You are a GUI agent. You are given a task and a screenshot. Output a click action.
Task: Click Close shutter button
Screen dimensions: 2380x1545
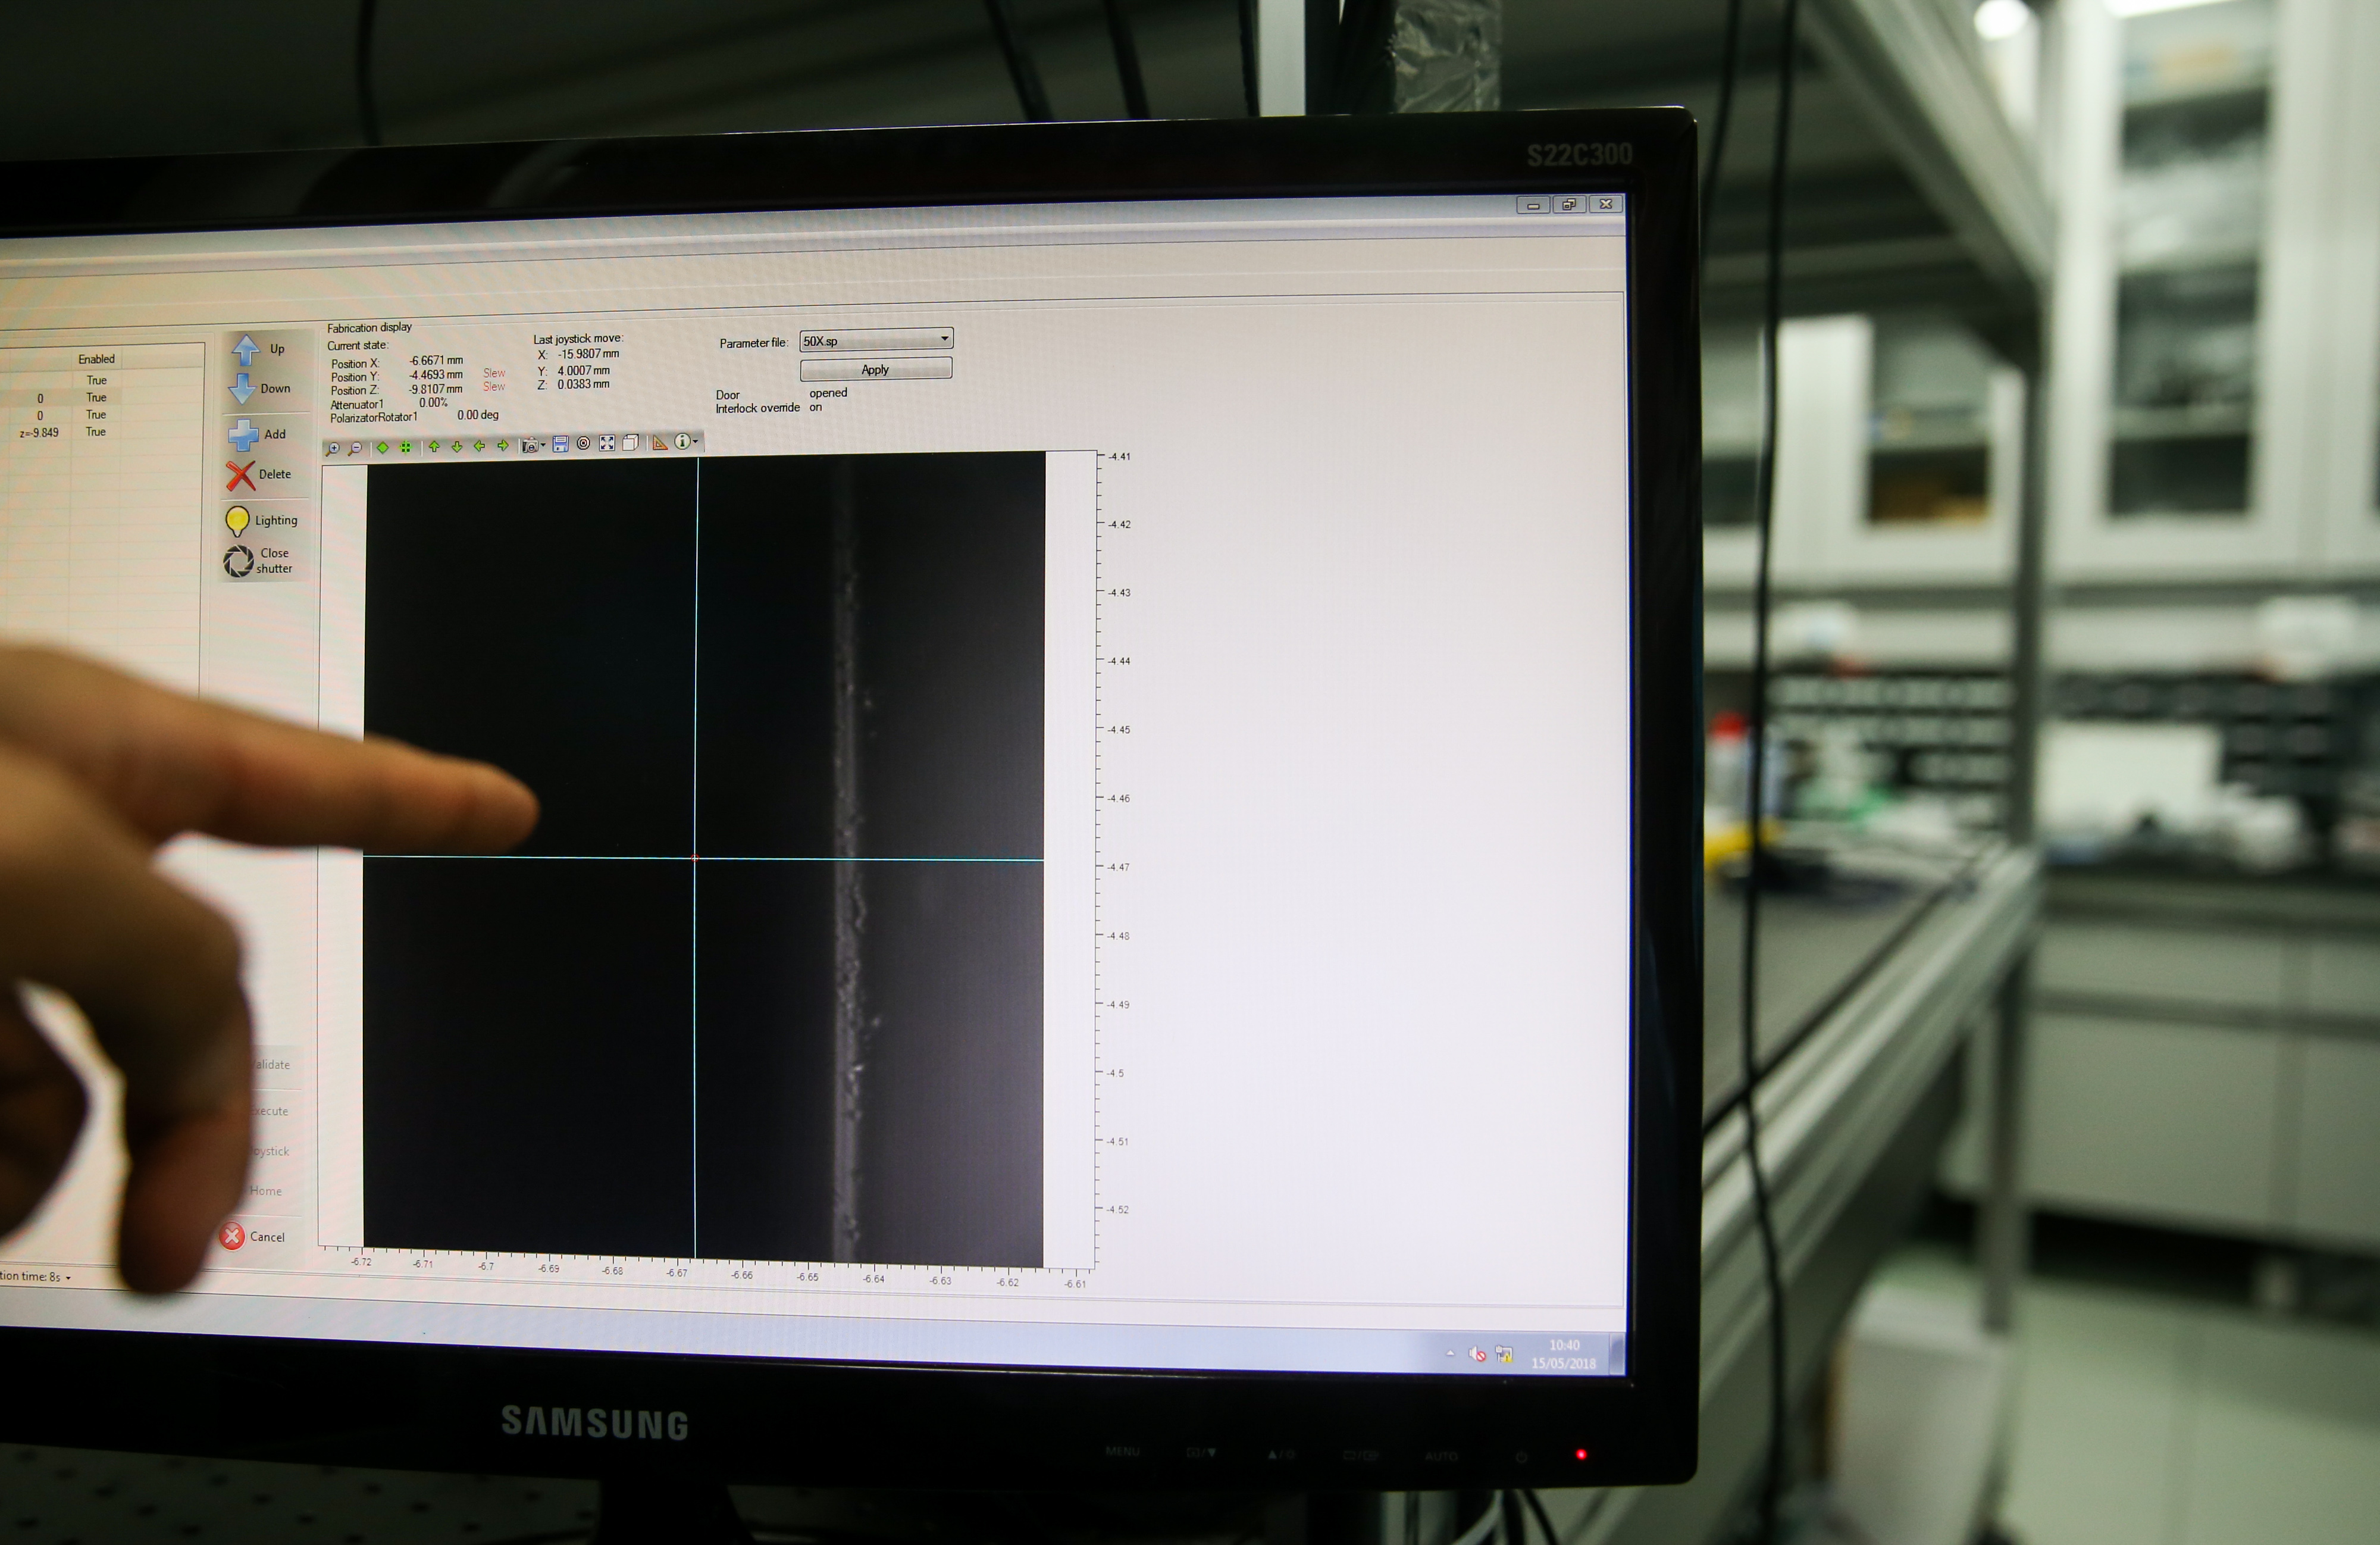coord(258,561)
